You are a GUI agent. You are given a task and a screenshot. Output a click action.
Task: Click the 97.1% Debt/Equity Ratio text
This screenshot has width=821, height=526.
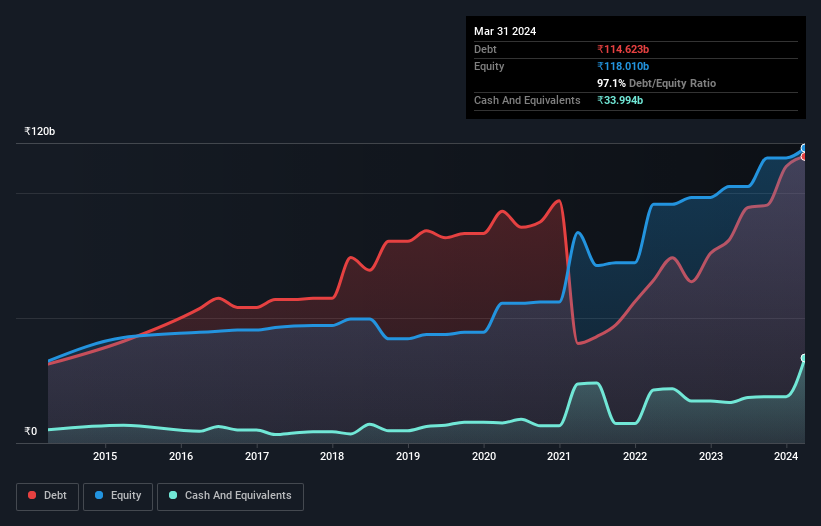pos(657,83)
